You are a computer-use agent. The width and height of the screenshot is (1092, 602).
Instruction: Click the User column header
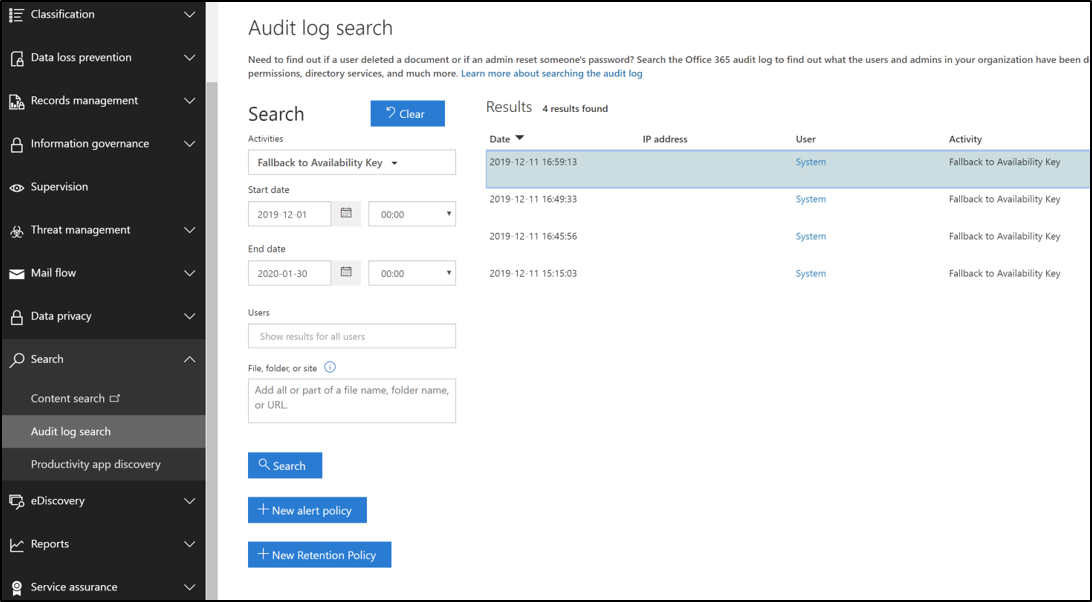(806, 139)
